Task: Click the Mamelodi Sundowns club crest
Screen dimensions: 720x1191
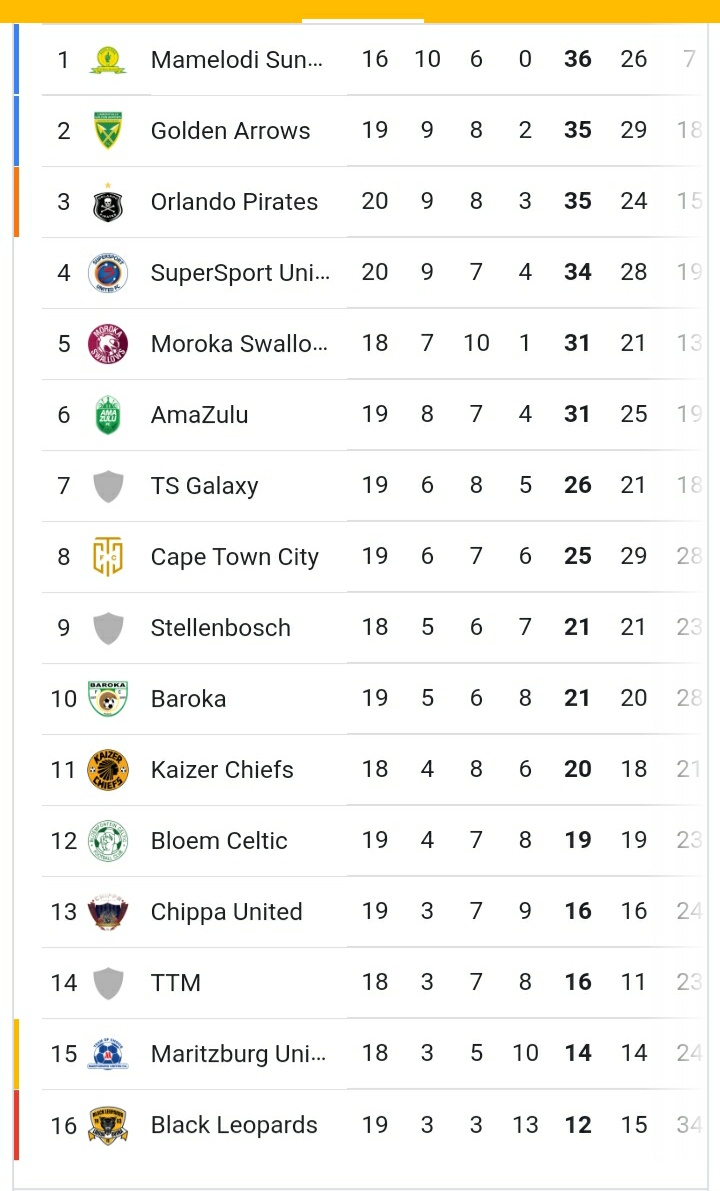Action: click(108, 60)
